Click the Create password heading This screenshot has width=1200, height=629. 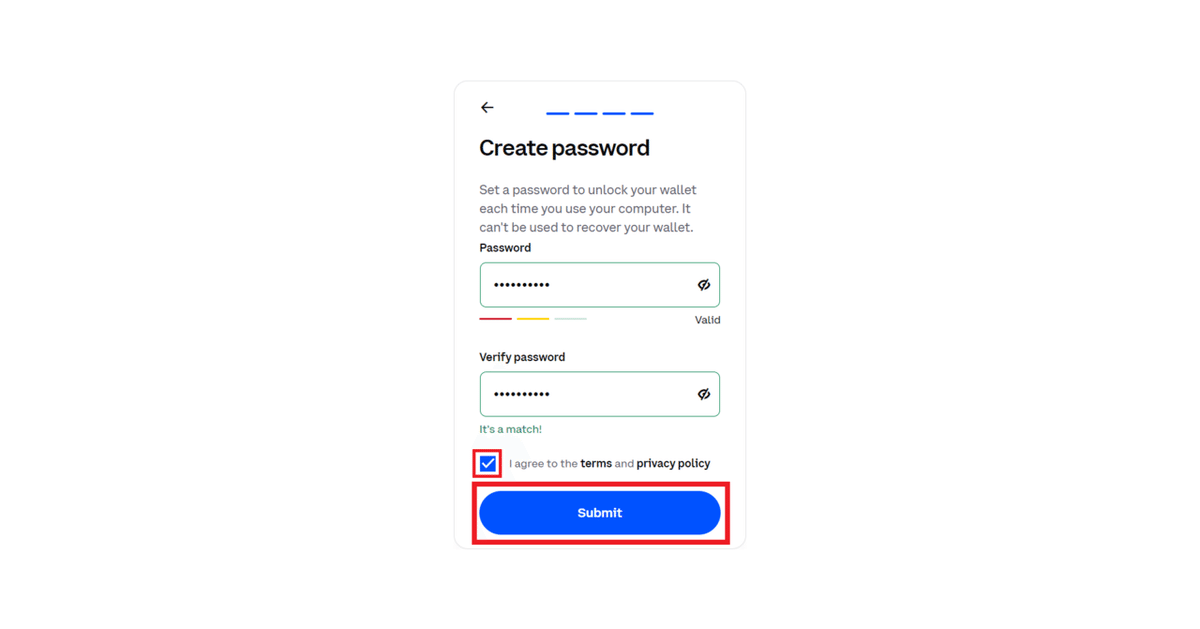(x=564, y=148)
